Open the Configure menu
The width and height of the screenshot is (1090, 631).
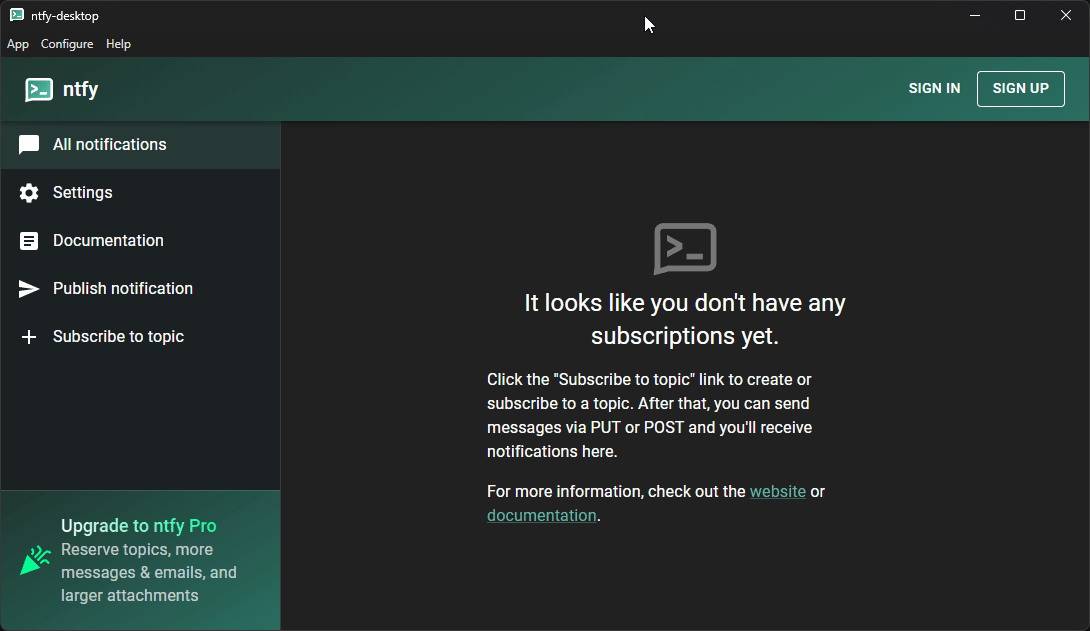[67, 44]
